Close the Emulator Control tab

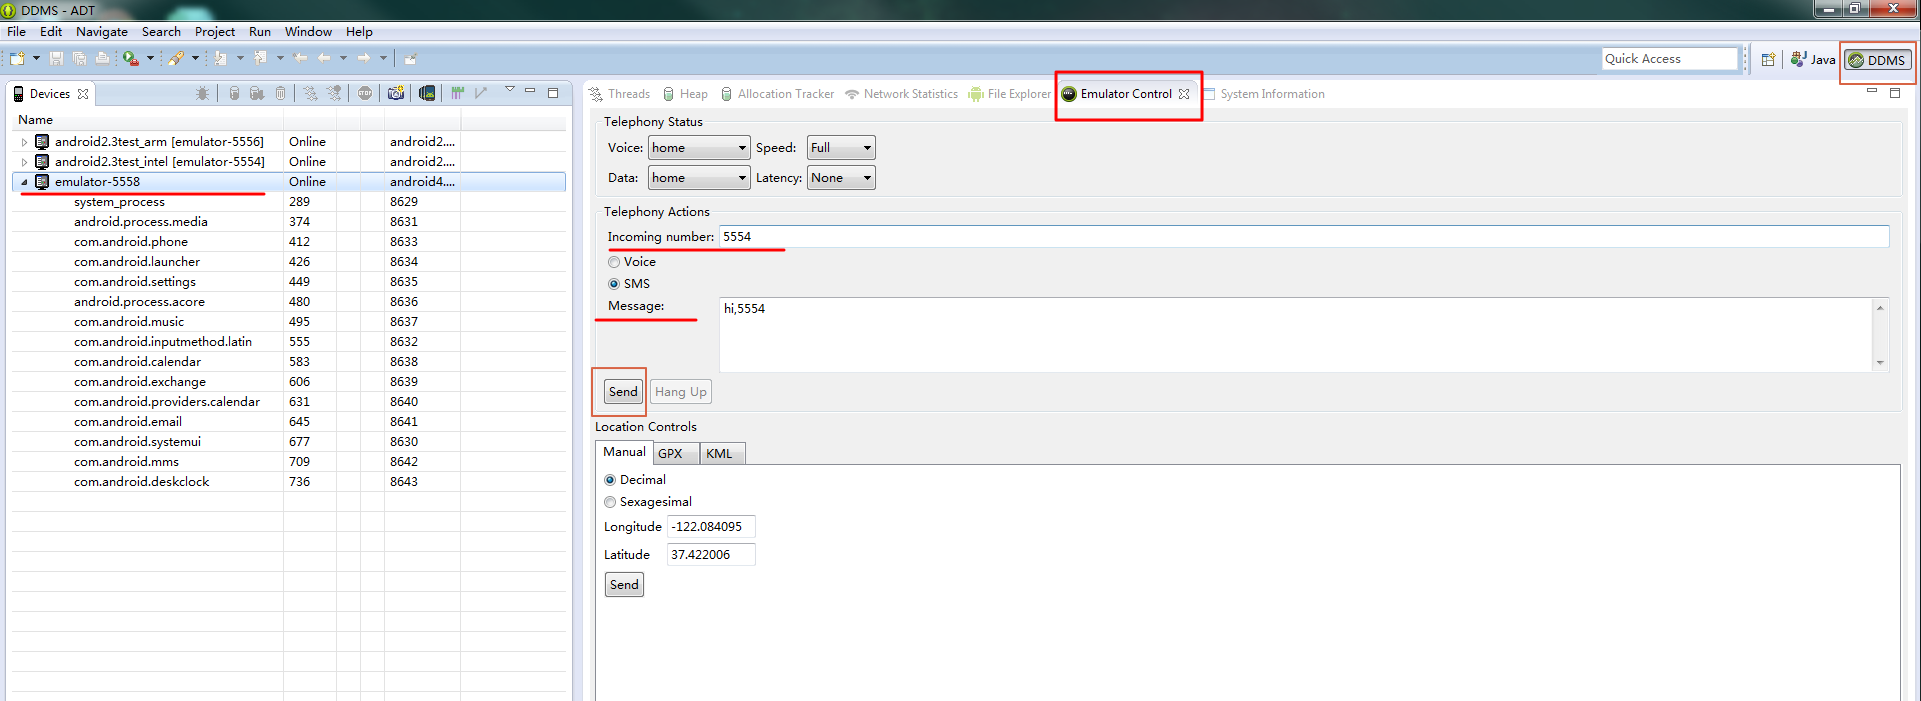1184,94
